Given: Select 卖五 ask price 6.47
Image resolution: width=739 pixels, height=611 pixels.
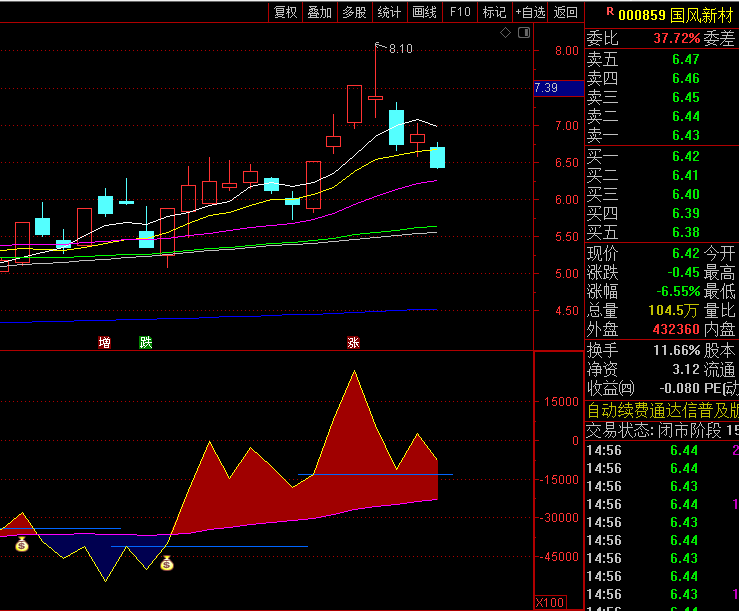Looking at the screenshot, I should tap(686, 59).
